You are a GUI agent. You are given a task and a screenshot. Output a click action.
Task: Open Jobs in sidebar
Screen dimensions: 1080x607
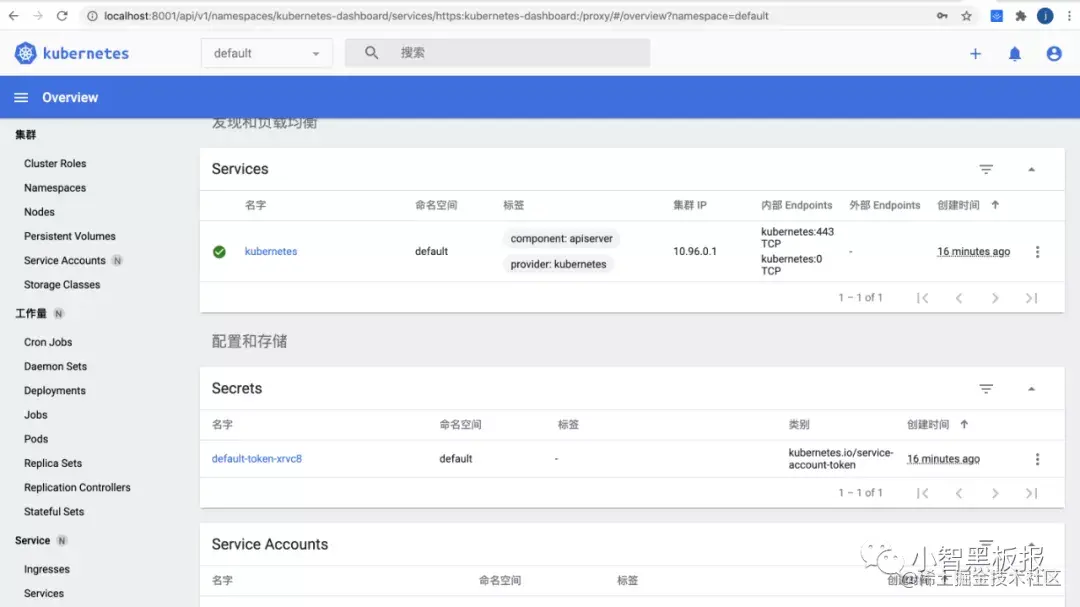click(x=36, y=415)
